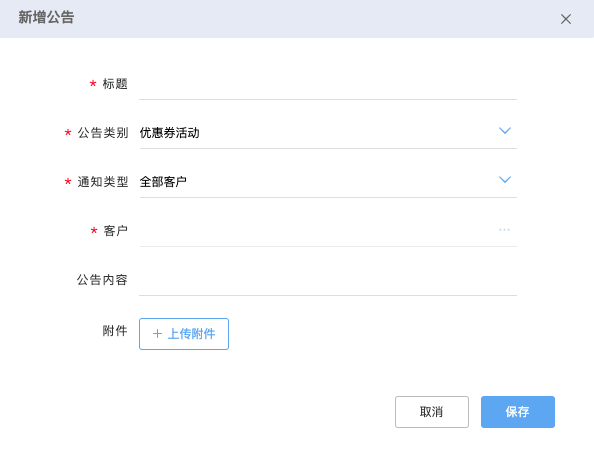Focus the 公告内容 input field
Screen dimensions: 594x465
click(328, 280)
